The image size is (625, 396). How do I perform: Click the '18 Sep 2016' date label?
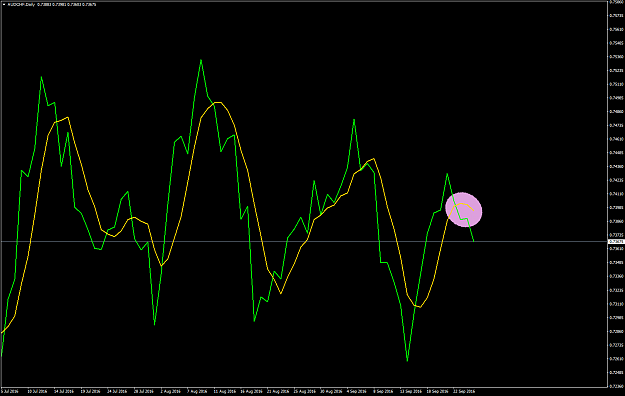[x=438, y=392]
